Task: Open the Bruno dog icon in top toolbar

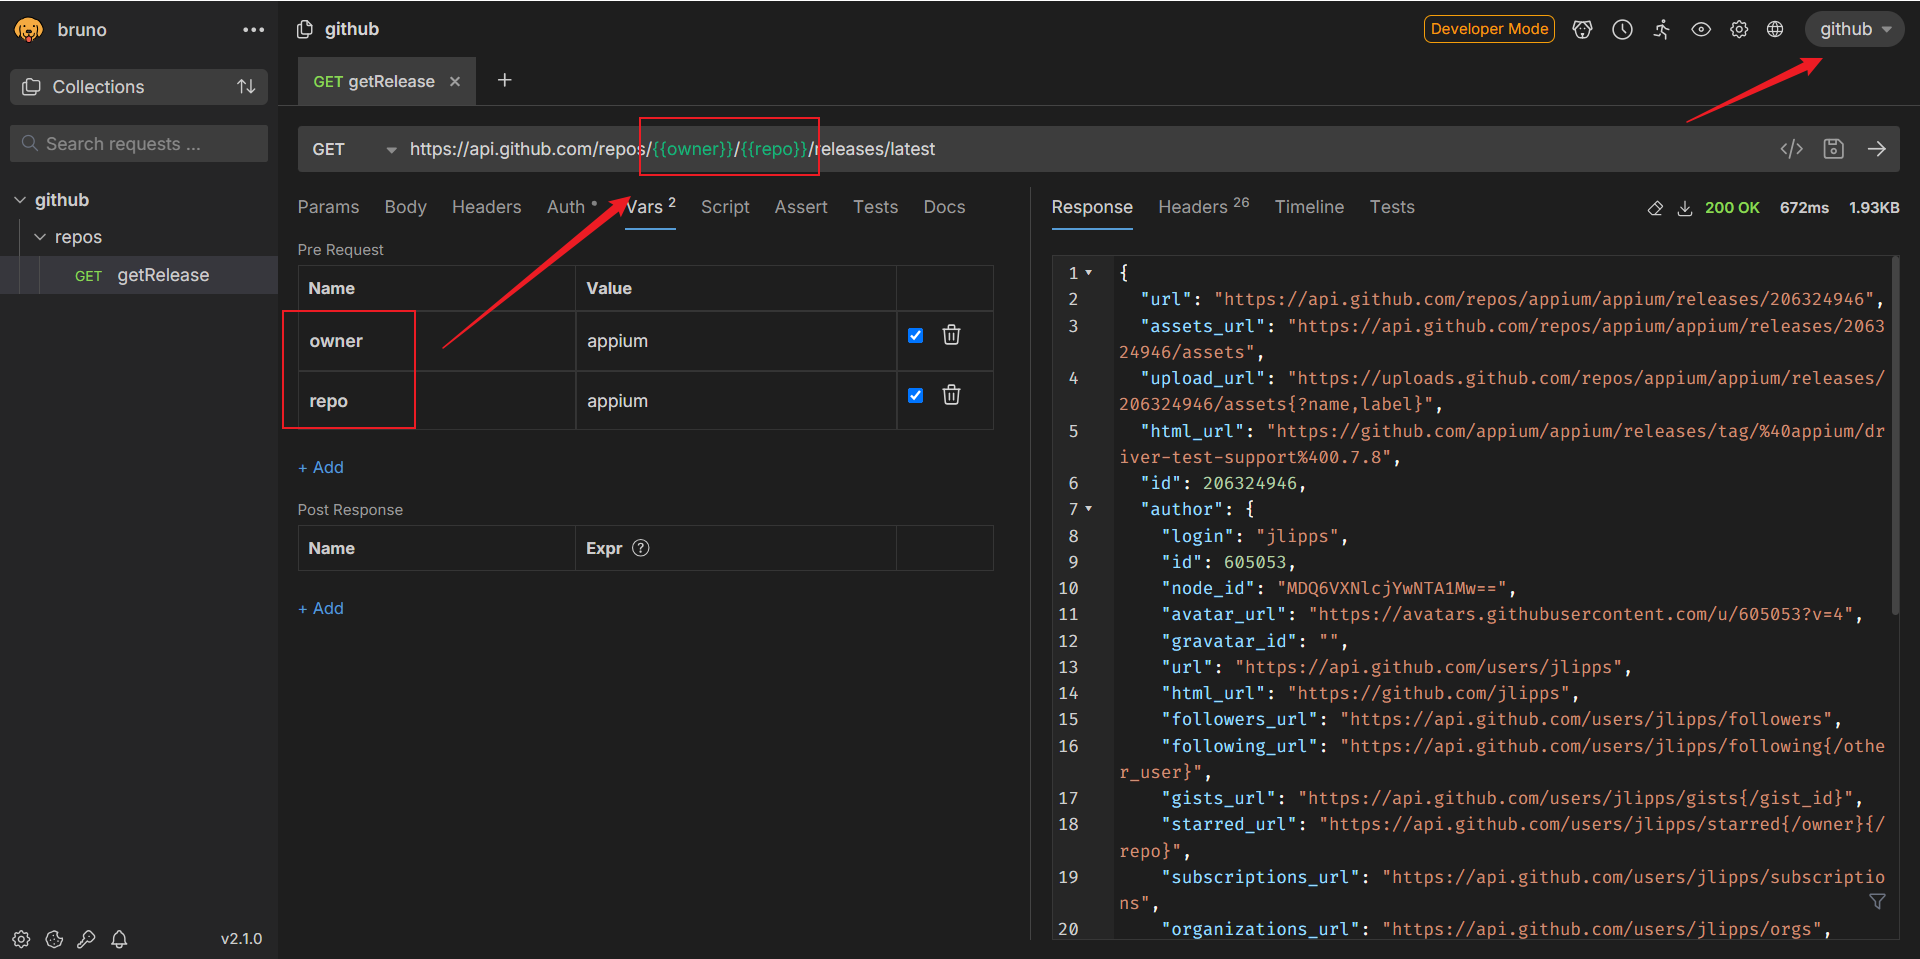Action: [1582, 29]
